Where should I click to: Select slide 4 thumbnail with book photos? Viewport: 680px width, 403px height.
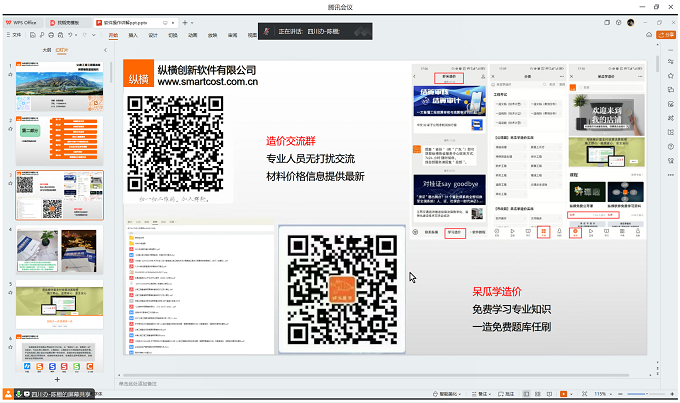point(60,249)
